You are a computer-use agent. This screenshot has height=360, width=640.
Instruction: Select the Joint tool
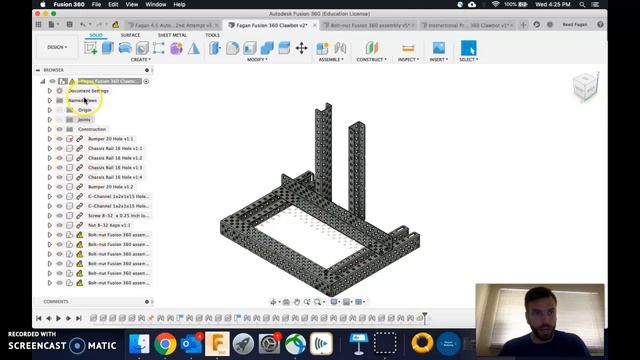(340, 48)
